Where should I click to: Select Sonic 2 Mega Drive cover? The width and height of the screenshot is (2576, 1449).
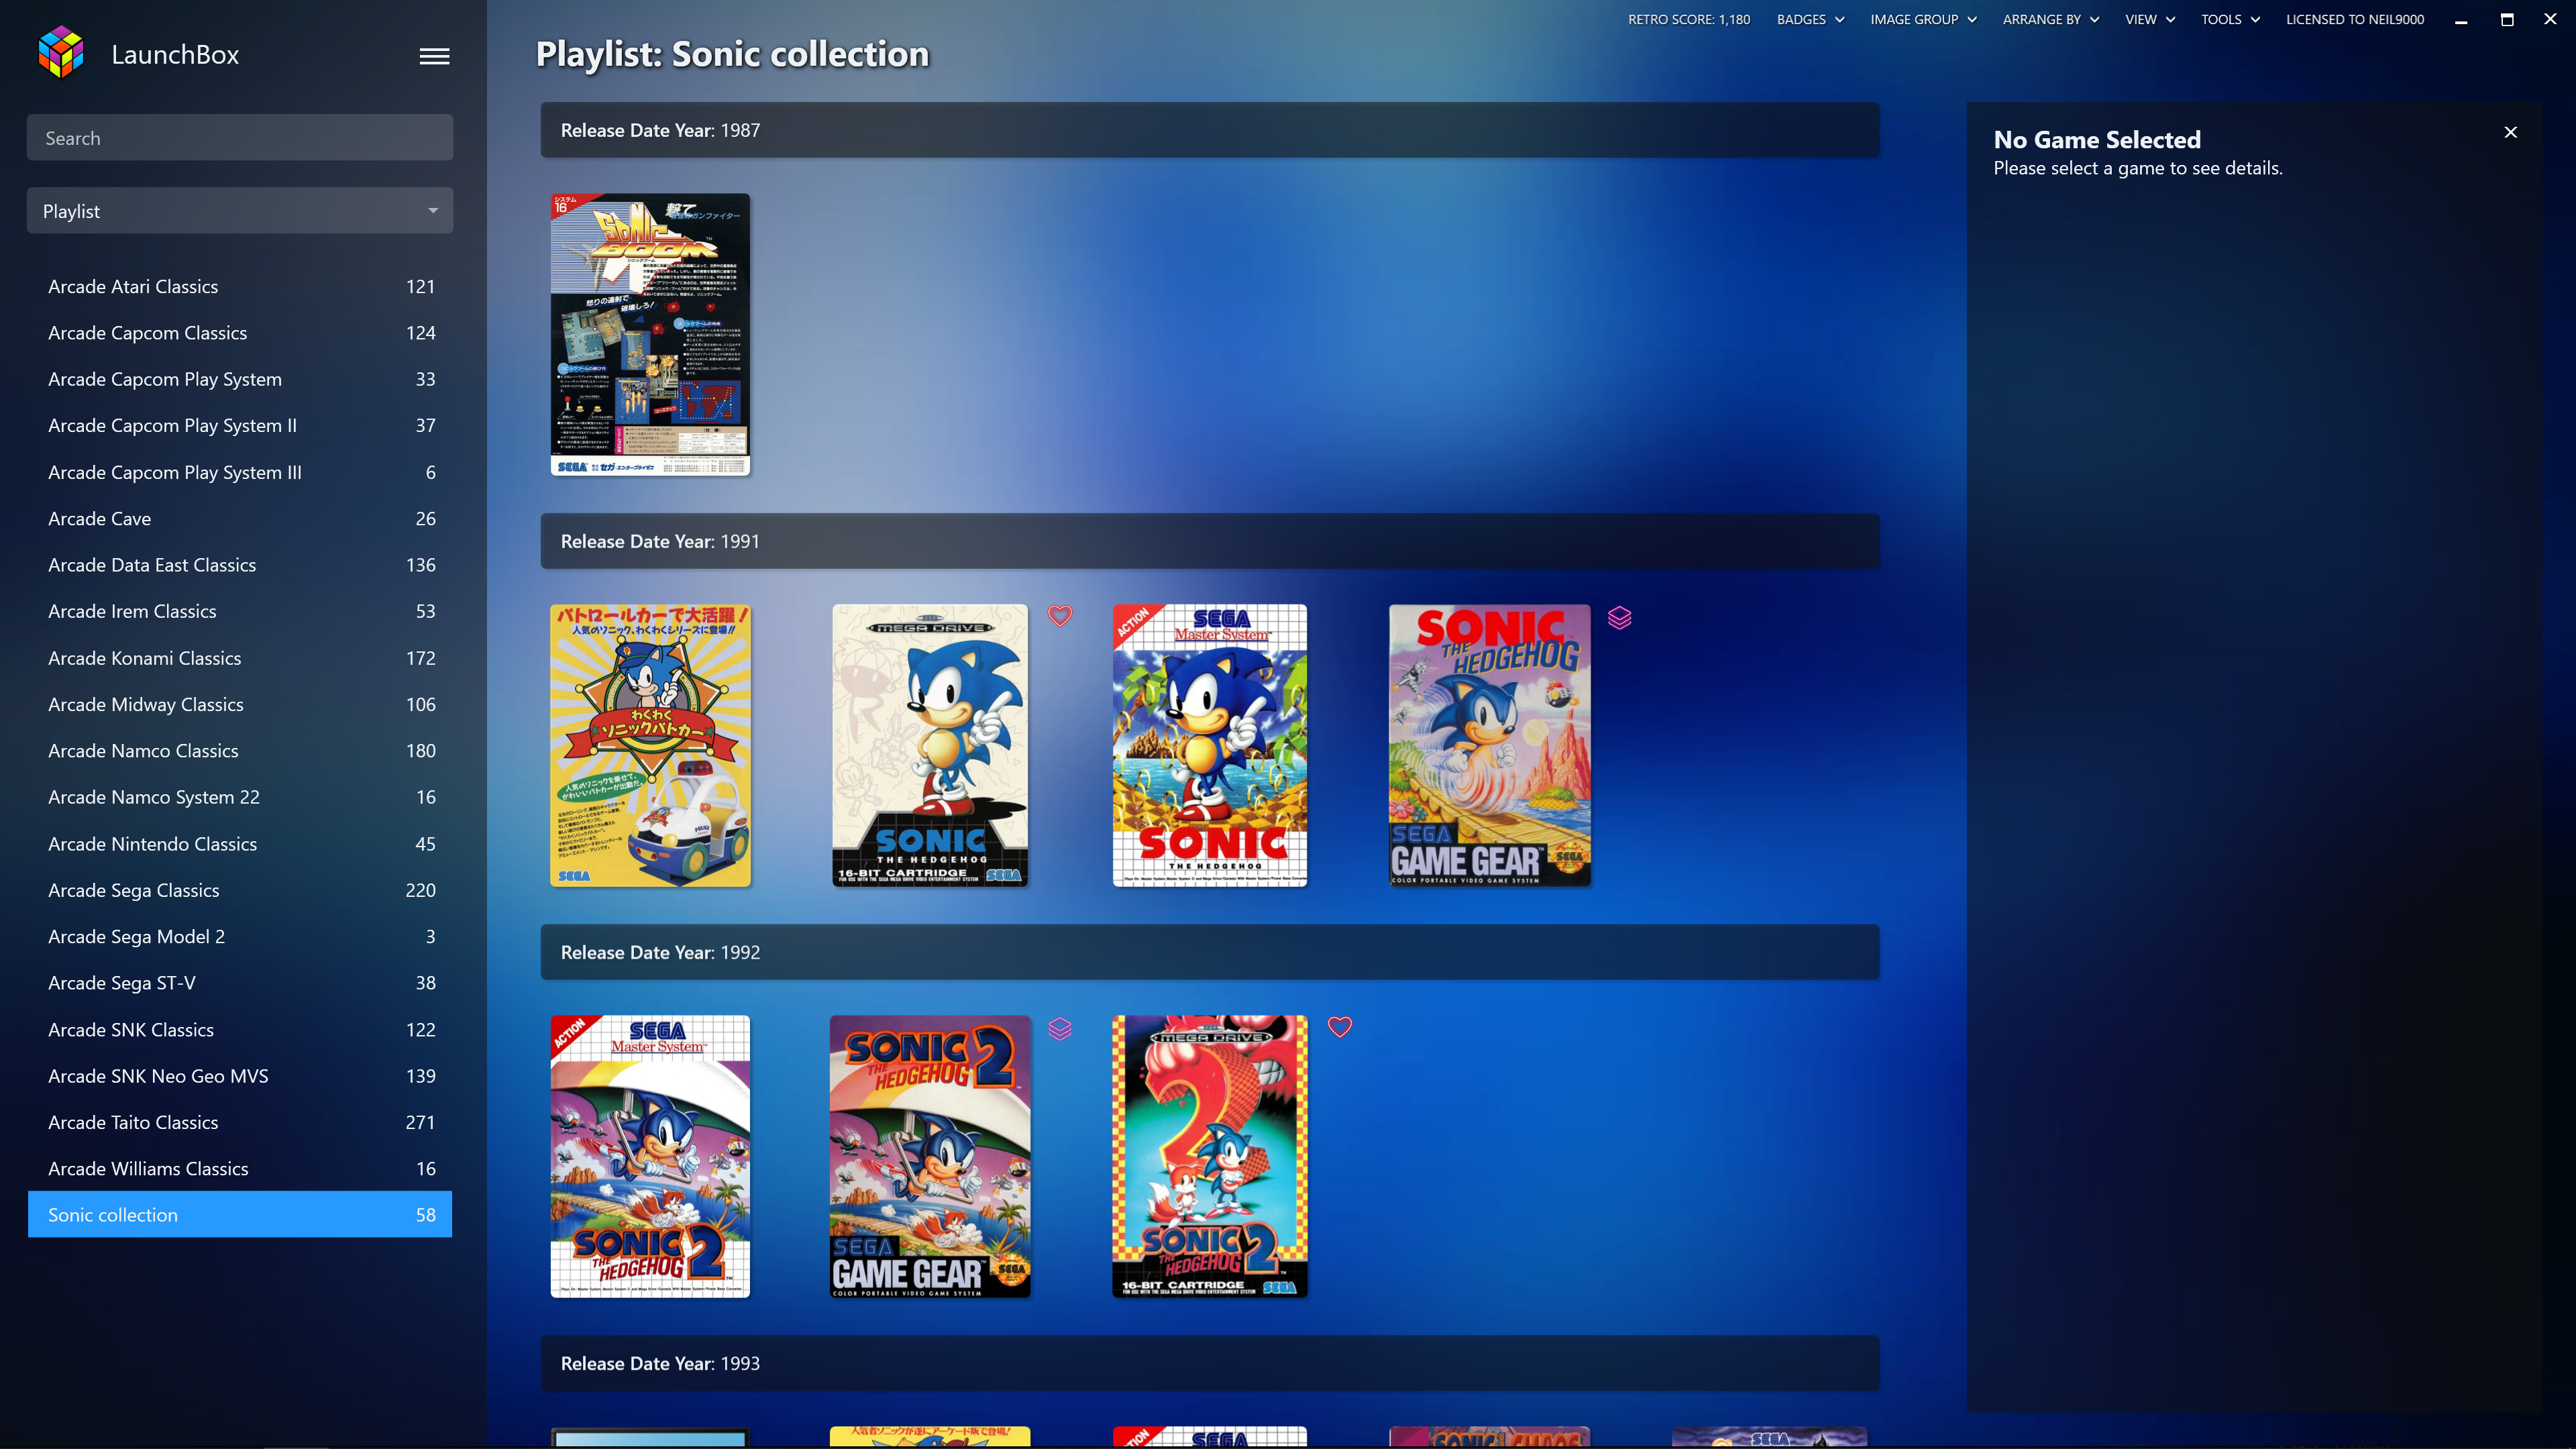tap(1210, 1156)
